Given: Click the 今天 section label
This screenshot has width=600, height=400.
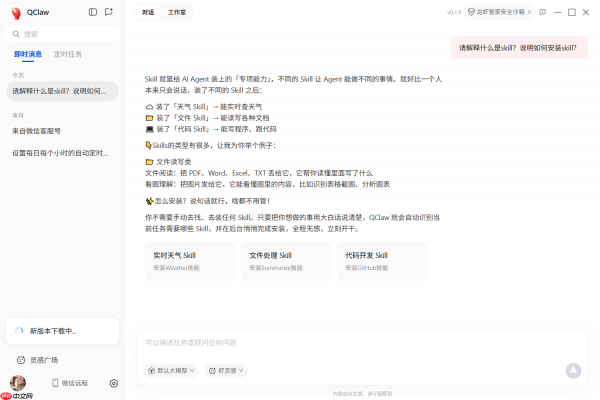Looking at the screenshot, I should (x=18, y=75).
